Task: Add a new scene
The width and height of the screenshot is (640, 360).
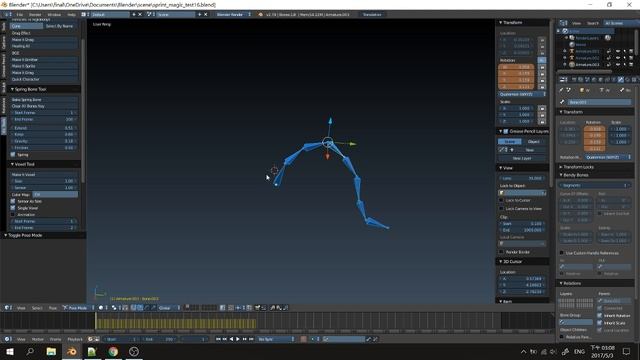Action: (x=199, y=14)
